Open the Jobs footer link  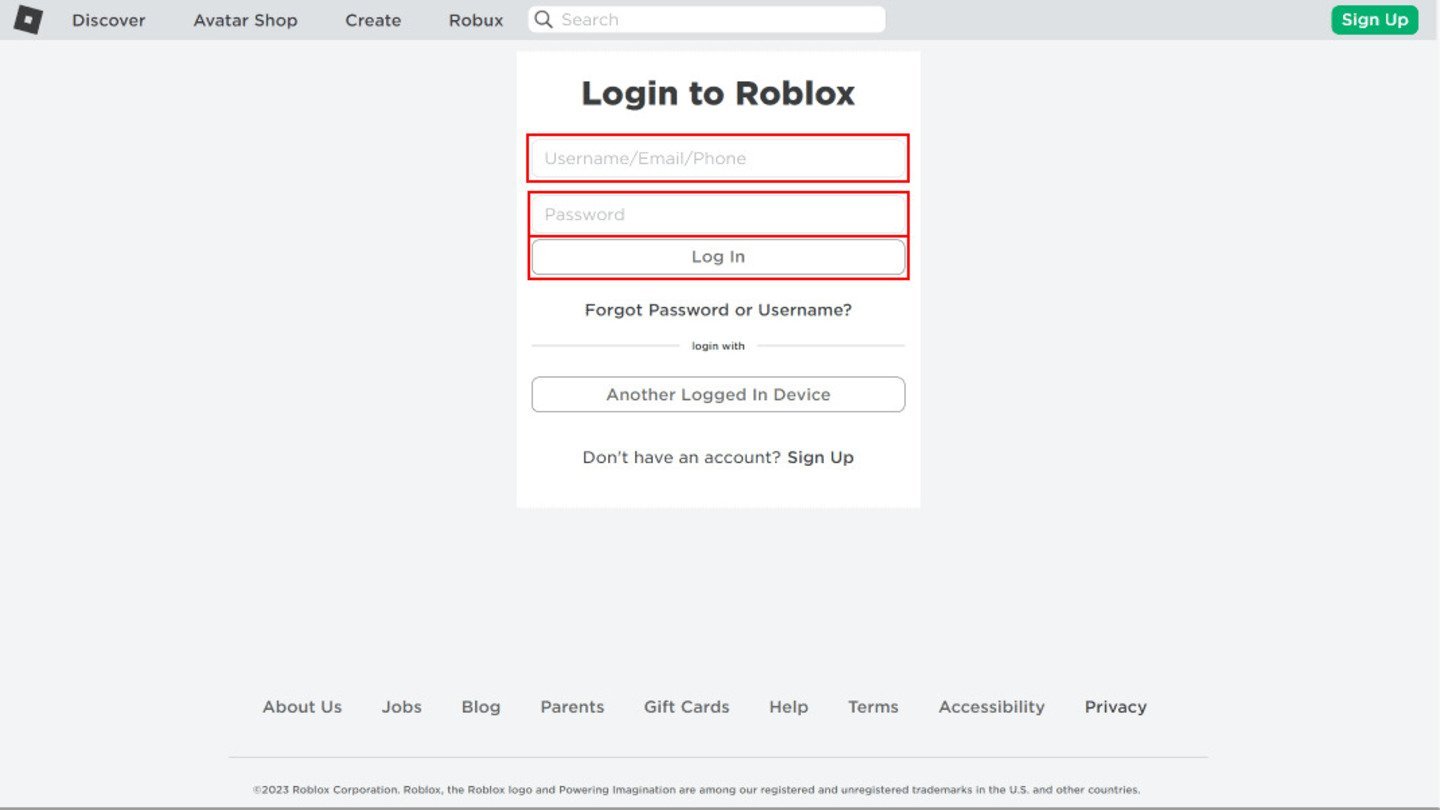click(402, 707)
